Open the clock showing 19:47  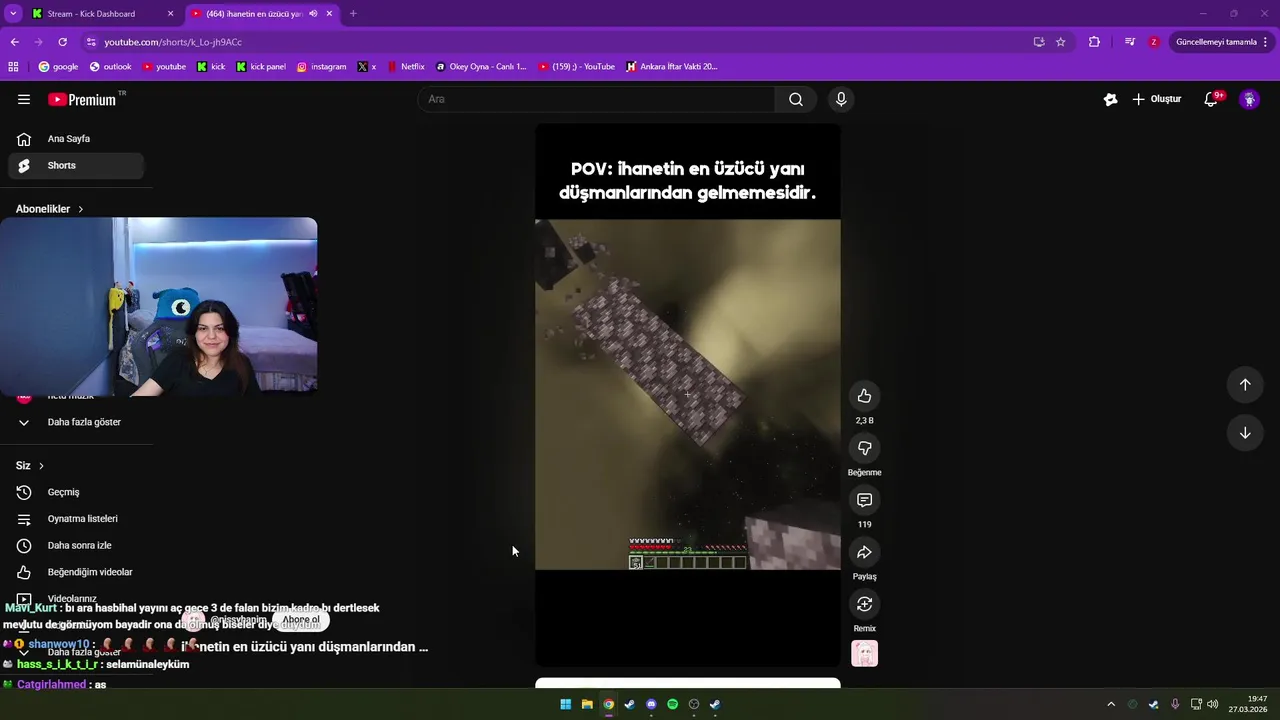[1249, 704]
